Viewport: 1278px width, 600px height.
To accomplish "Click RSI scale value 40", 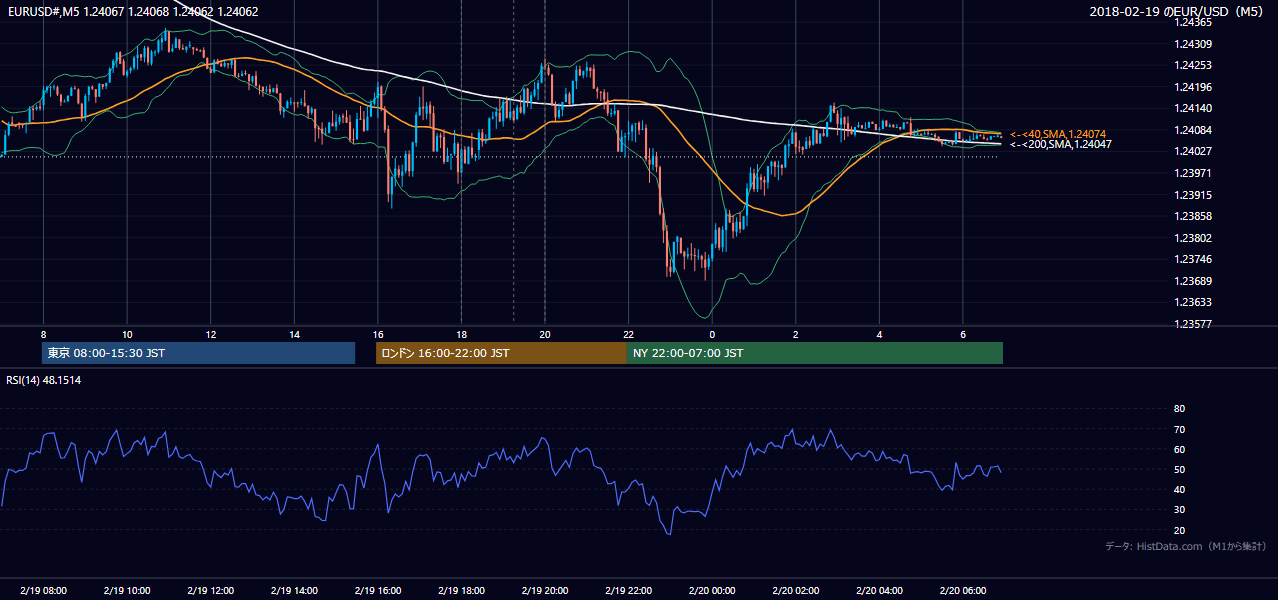I will [1179, 489].
